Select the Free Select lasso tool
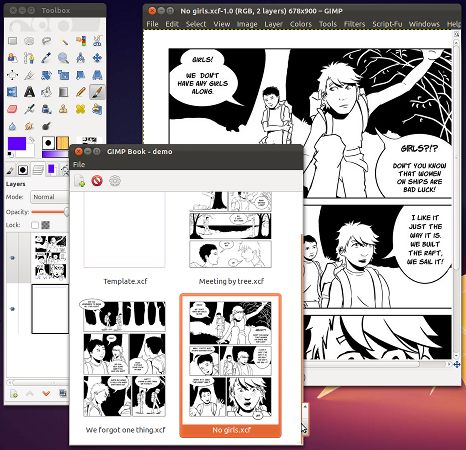This screenshot has height=450, width=466. (46, 41)
